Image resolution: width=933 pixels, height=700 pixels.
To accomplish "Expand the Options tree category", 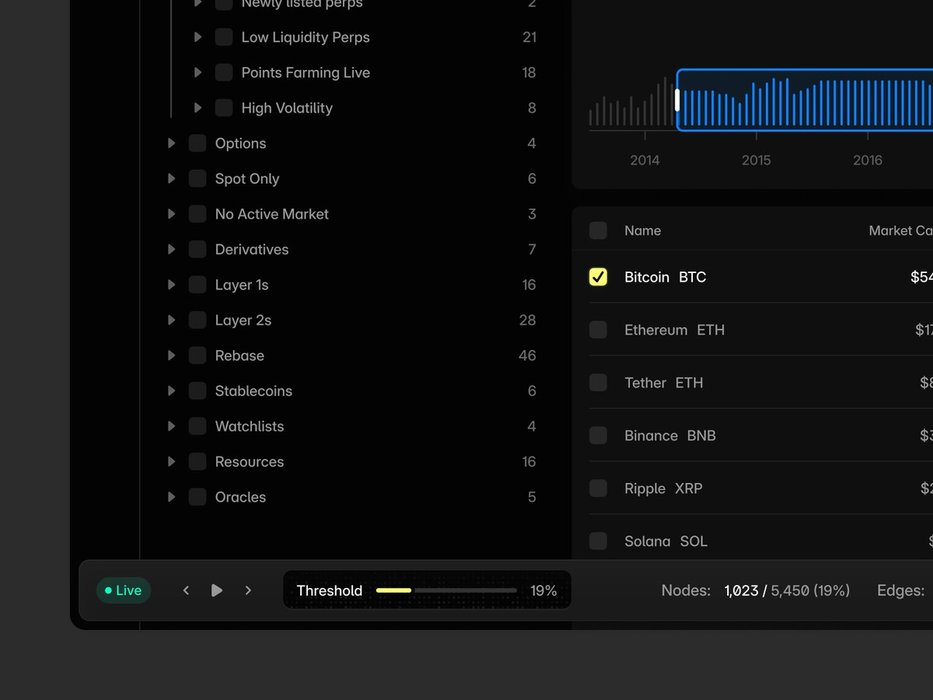I will click(x=171, y=144).
